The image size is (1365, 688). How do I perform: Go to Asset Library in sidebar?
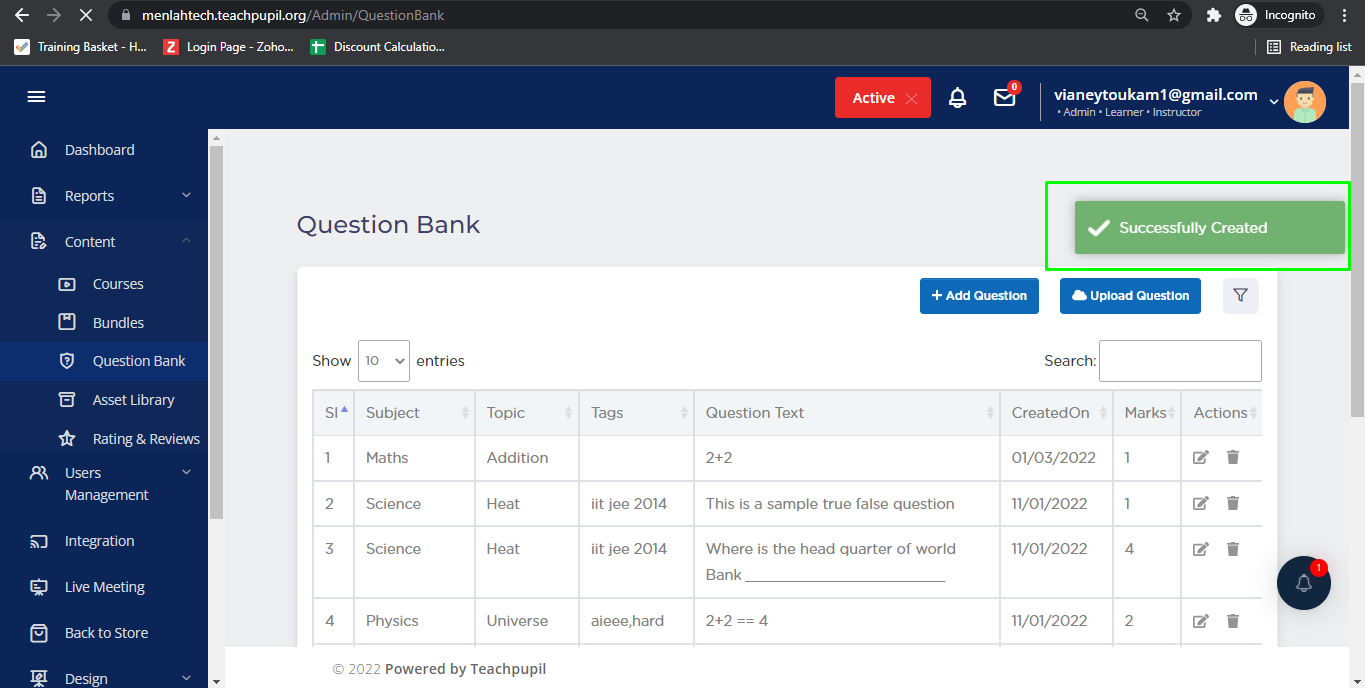pyautogui.click(x=133, y=400)
